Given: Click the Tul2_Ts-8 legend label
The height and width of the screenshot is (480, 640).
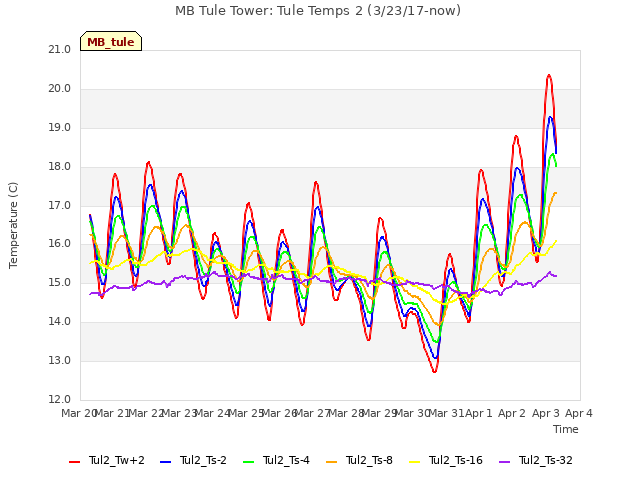Looking at the screenshot, I should (x=369, y=461).
